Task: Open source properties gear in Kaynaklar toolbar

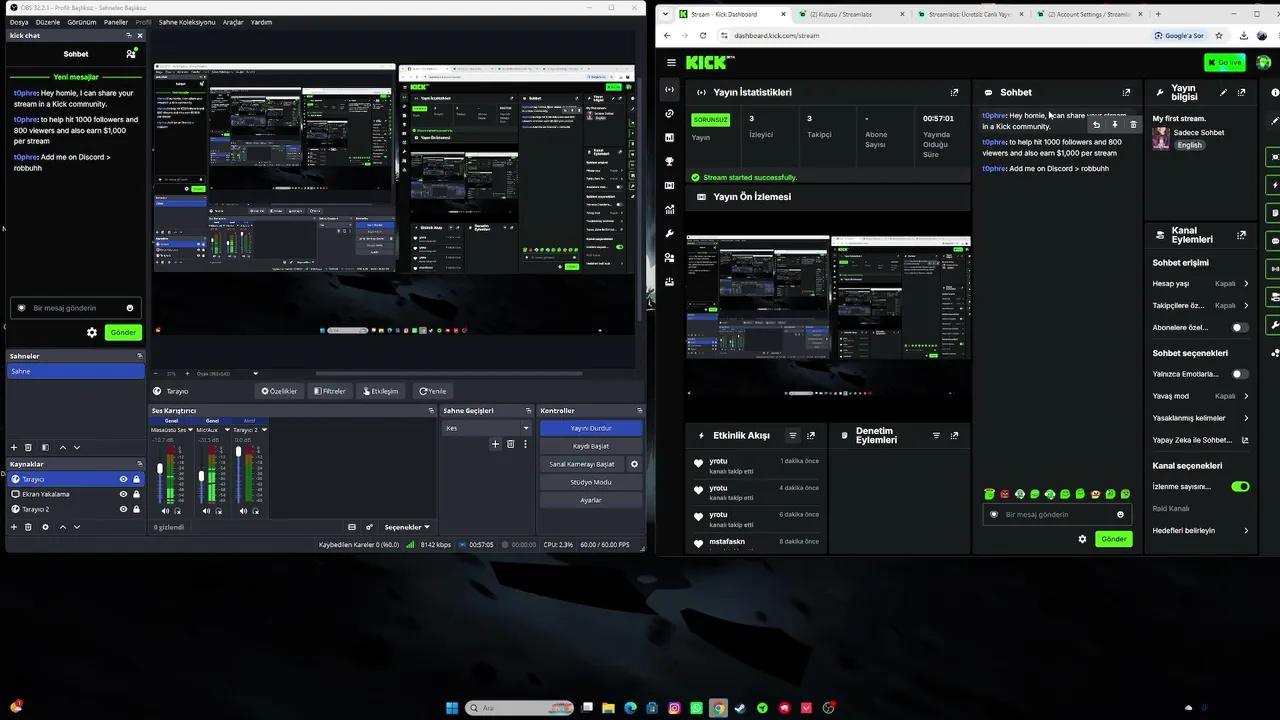Action: (x=45, y=527)
